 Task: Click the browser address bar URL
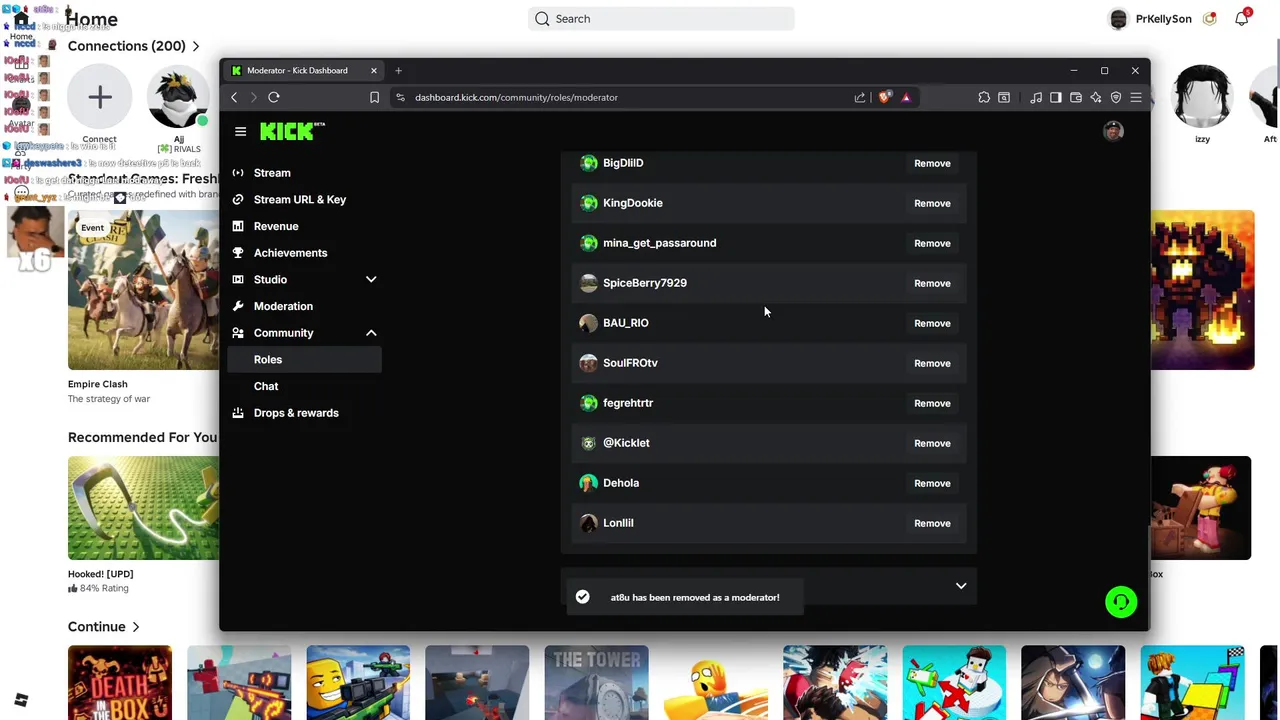coord(516,97)
